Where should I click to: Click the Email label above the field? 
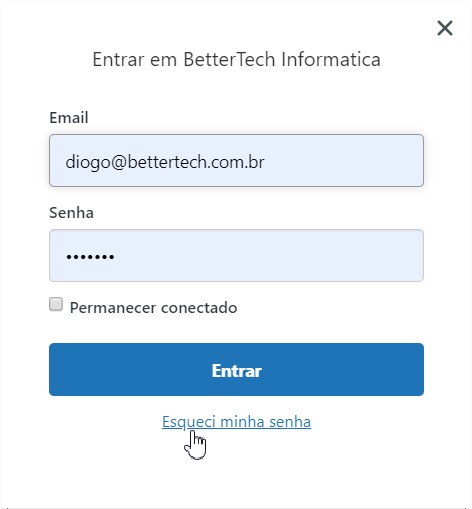click(69, 118)
